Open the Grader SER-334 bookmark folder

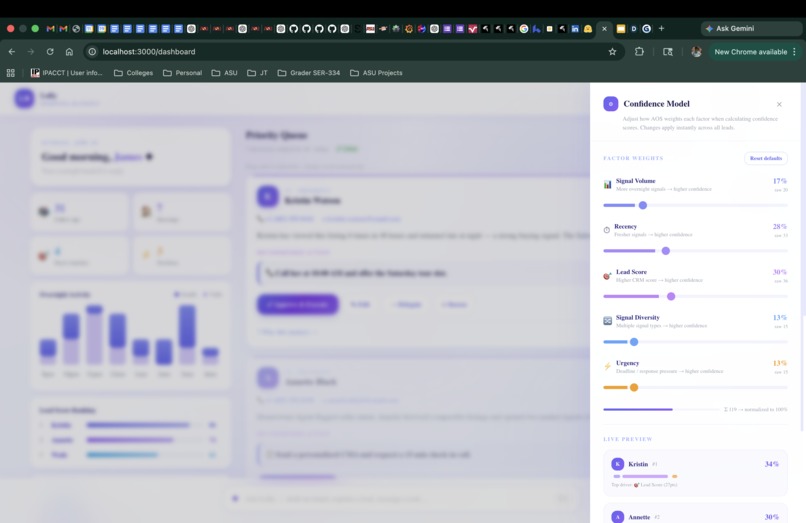(x=309, y=73)
